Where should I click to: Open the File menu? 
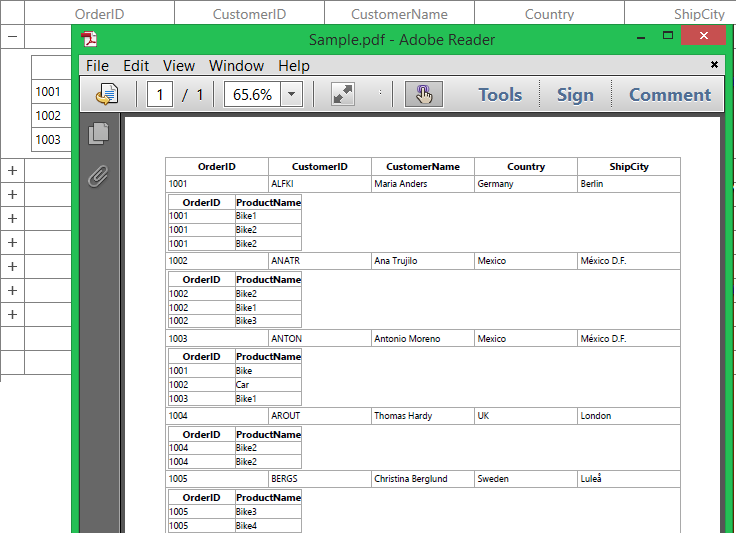[x=97, y=66]
